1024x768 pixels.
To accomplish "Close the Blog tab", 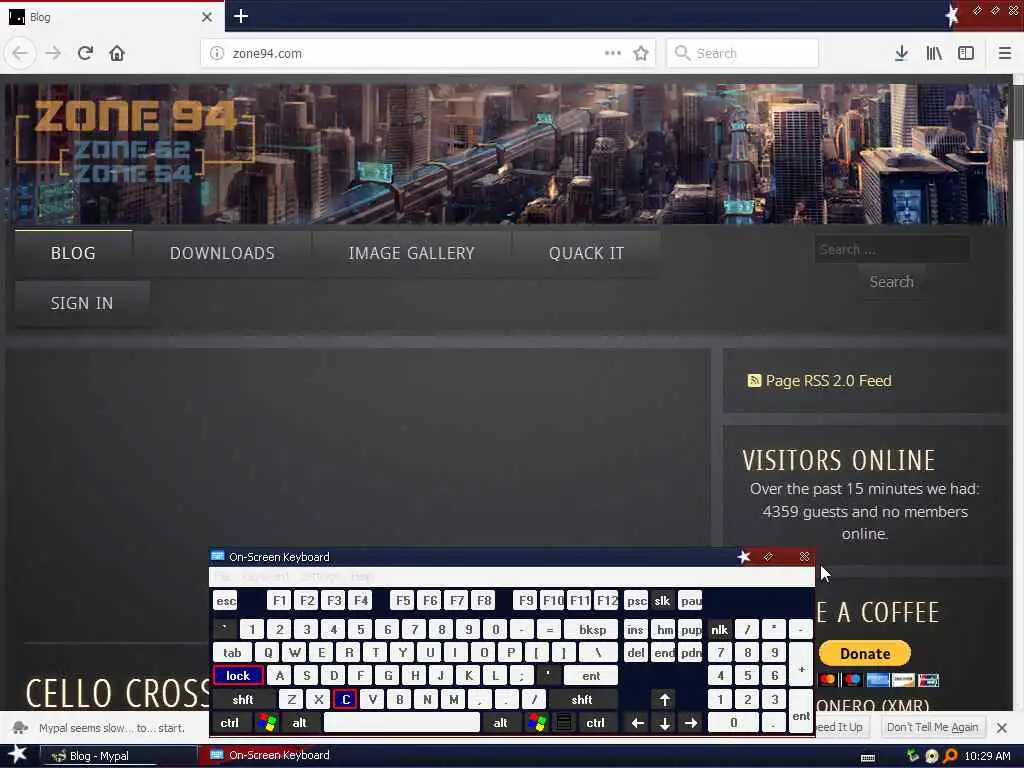I will 207,17.
